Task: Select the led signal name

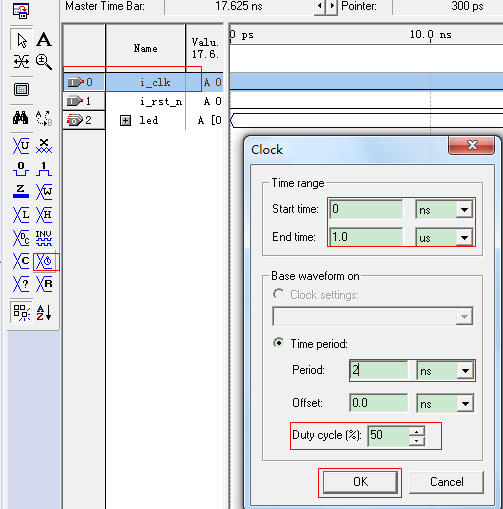Action: tap(148, 120)
